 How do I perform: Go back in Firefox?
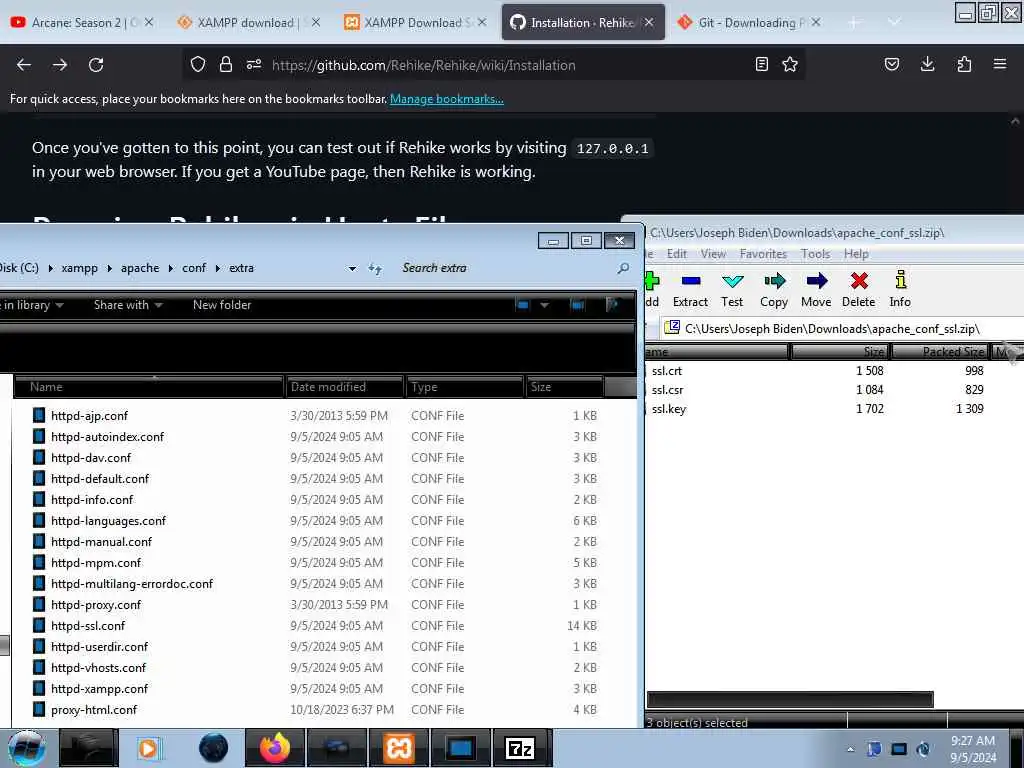24,65
